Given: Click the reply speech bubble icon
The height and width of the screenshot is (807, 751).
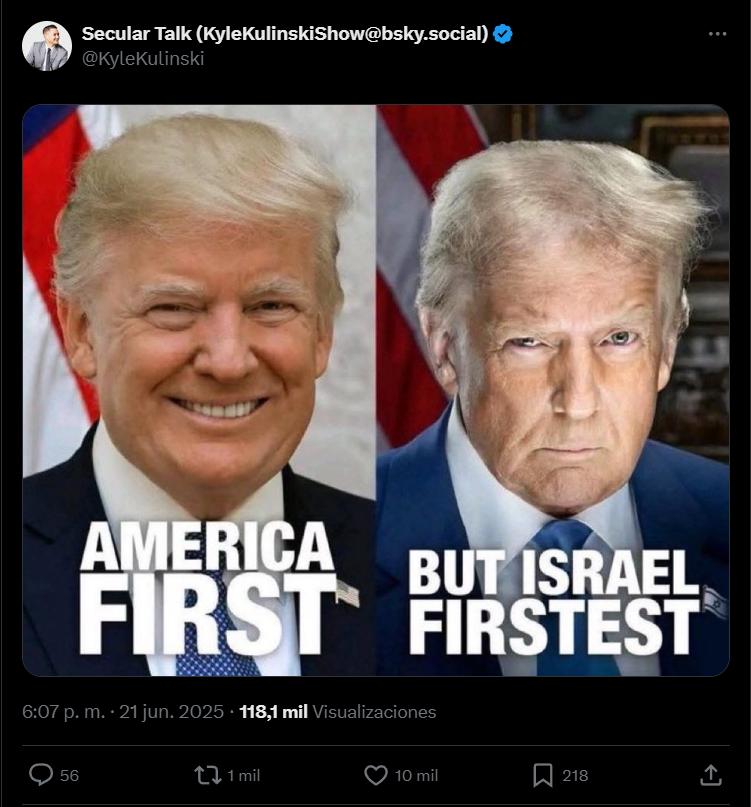Looking at the screenshot, I should tap(41, 775).
